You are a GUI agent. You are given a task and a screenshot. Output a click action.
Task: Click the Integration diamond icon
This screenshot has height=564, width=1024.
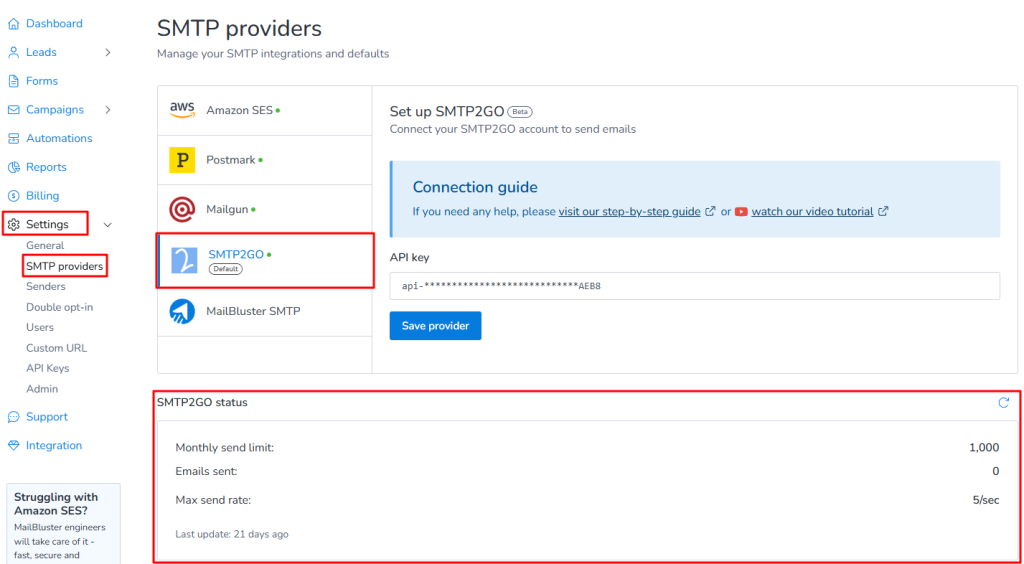pyautogui.click(x=13, y=445)
